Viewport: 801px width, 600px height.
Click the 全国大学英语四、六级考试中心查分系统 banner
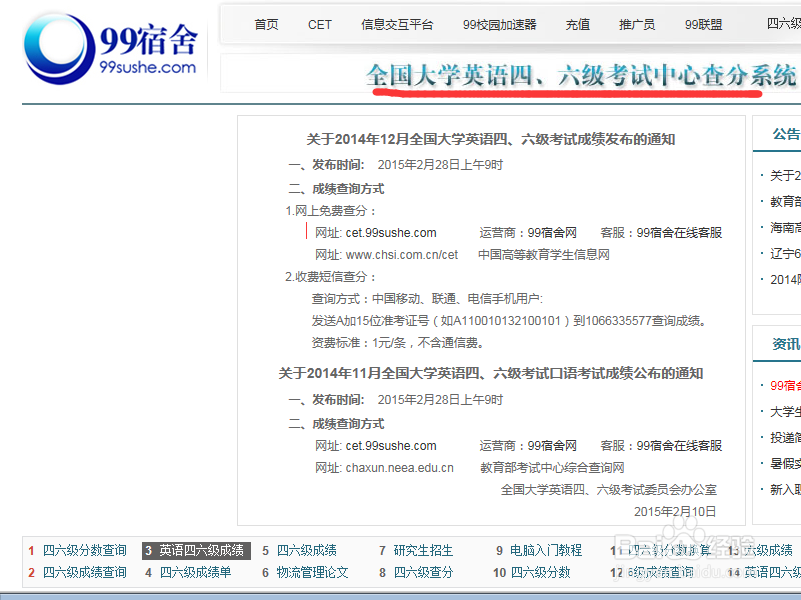click(581, 76)
